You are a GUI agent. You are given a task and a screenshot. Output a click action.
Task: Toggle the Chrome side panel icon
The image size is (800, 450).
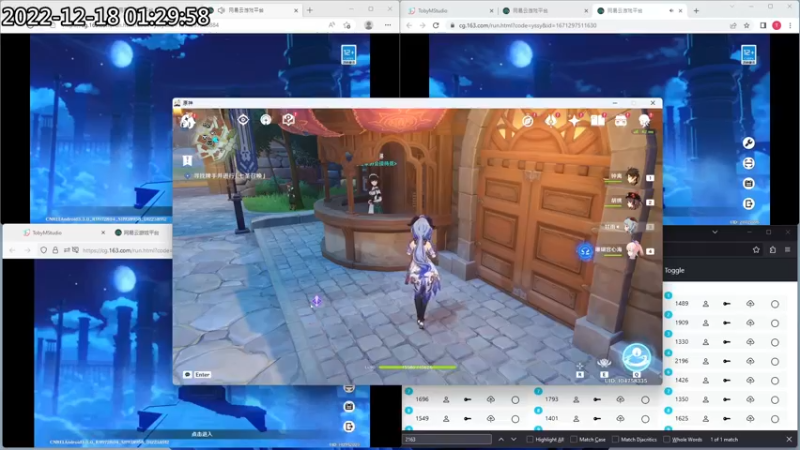point(763,25)
